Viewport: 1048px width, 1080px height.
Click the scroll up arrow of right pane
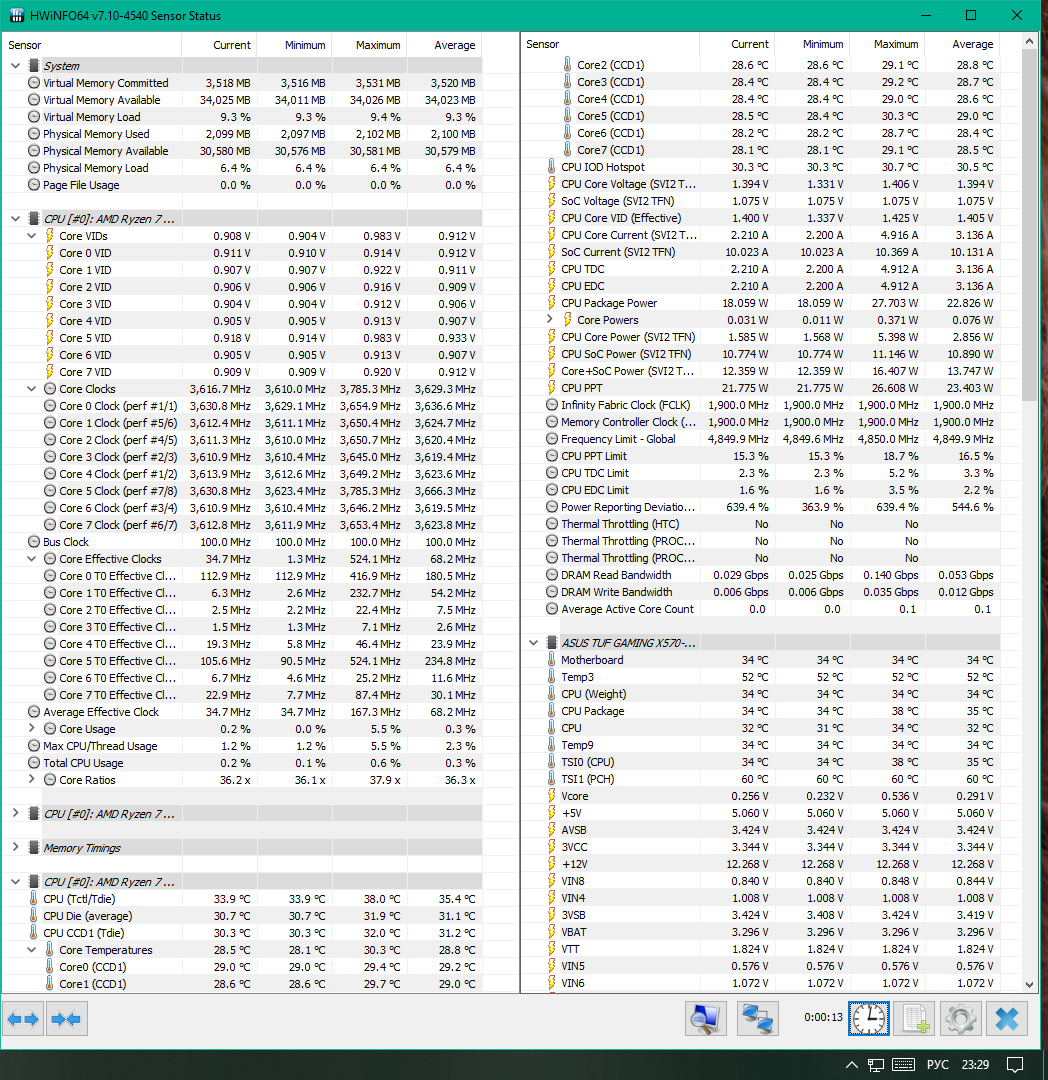pyautogui.click(x=1029, y=41)
